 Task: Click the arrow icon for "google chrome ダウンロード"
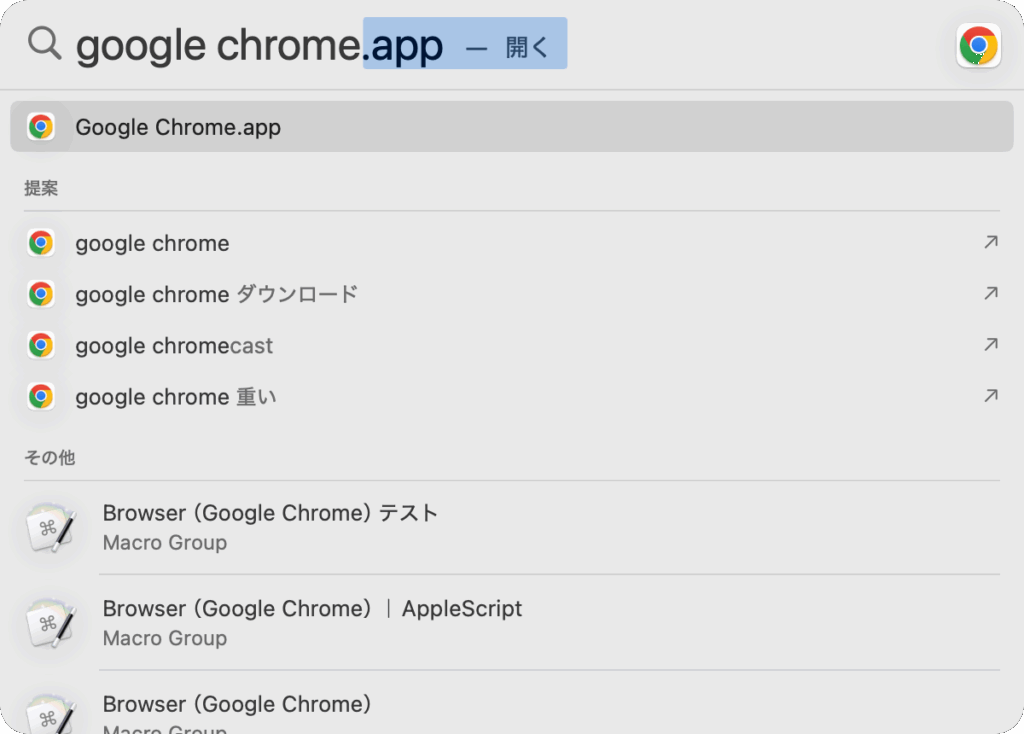(990, 293)
